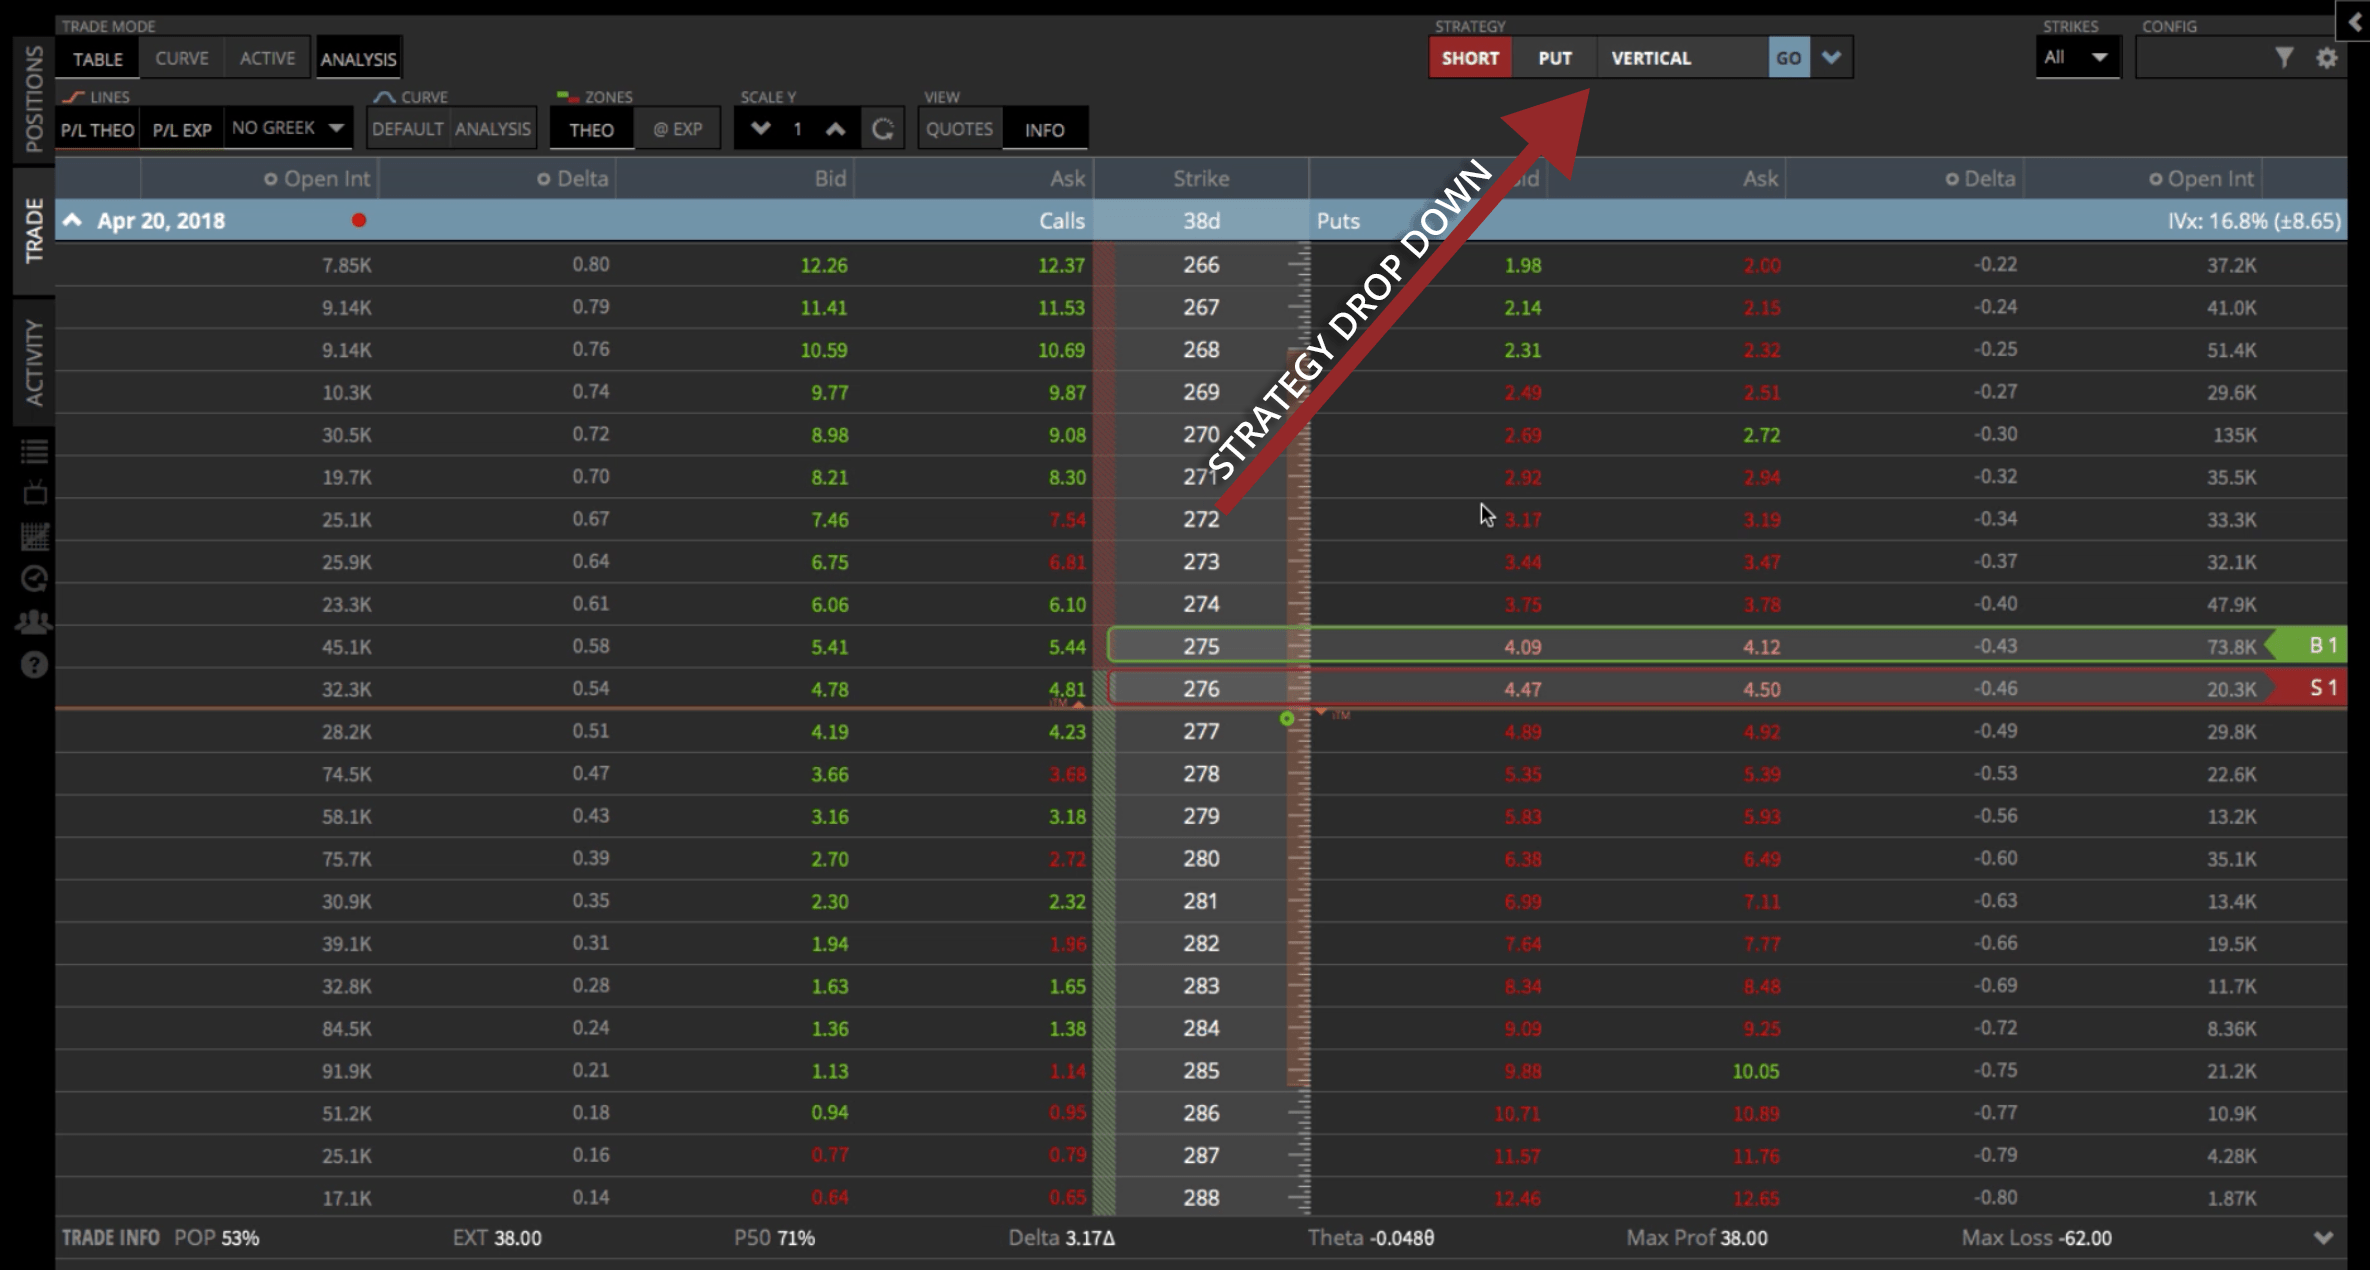The image size is (2370, 1270).
Task: Click put ask 2.72 at strike 270
Action: (x=1761, y=435)
